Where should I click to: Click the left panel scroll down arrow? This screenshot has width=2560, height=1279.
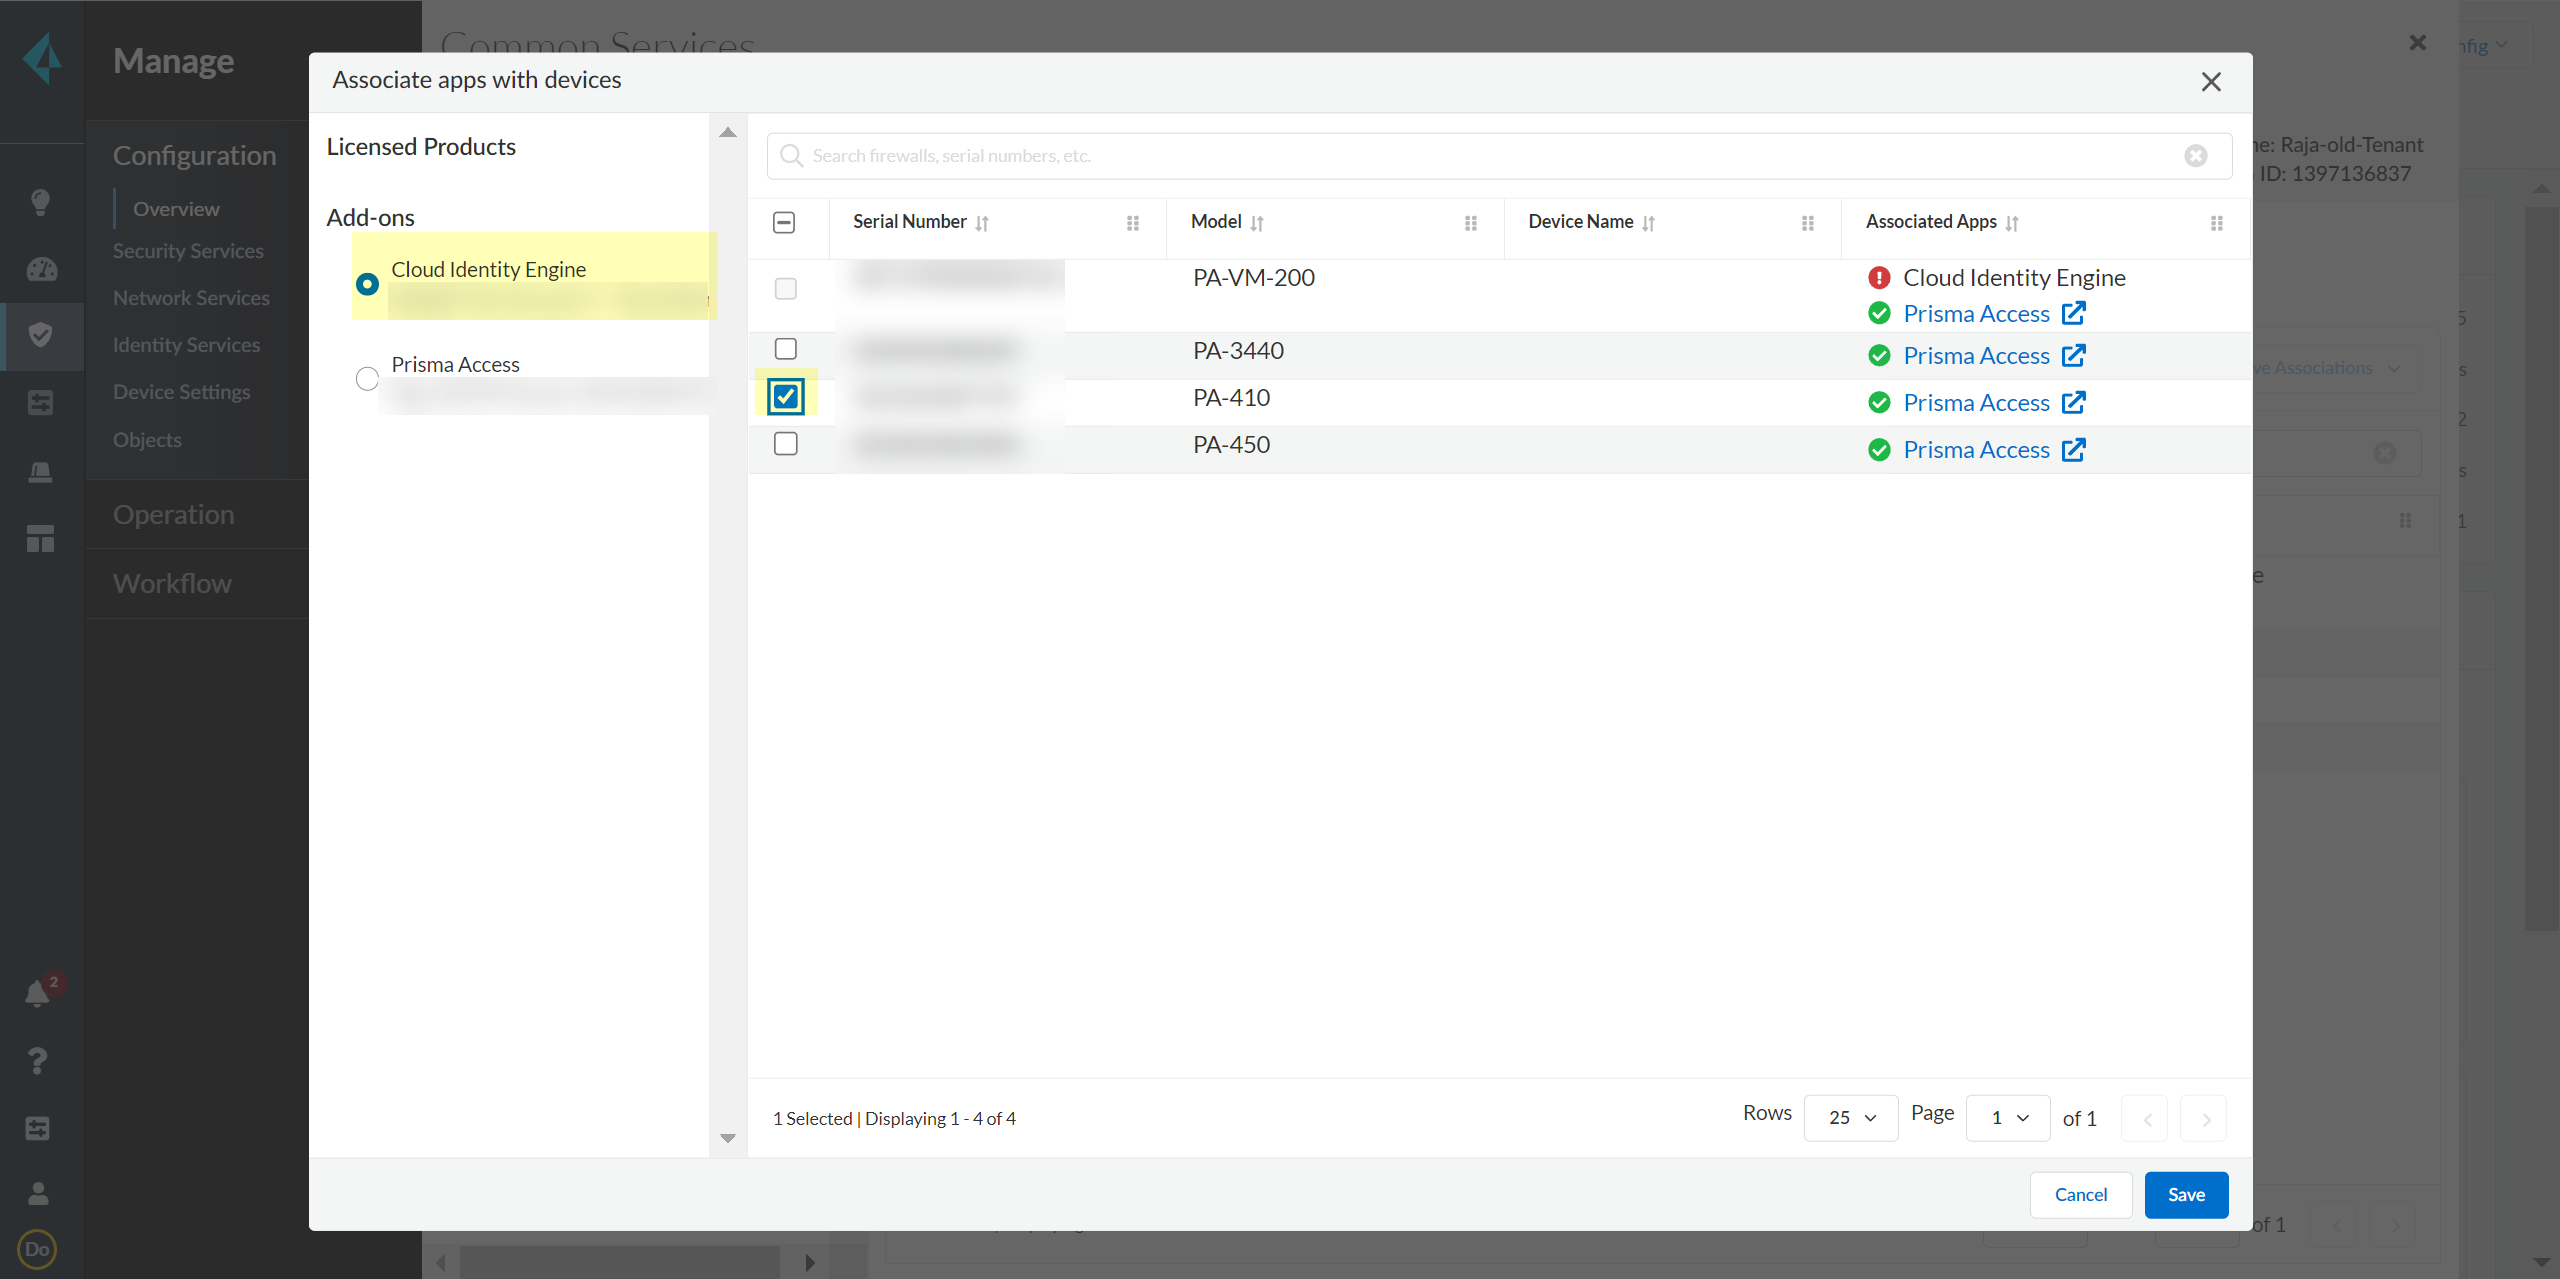pyautogui.click(x=728, y=1138)
